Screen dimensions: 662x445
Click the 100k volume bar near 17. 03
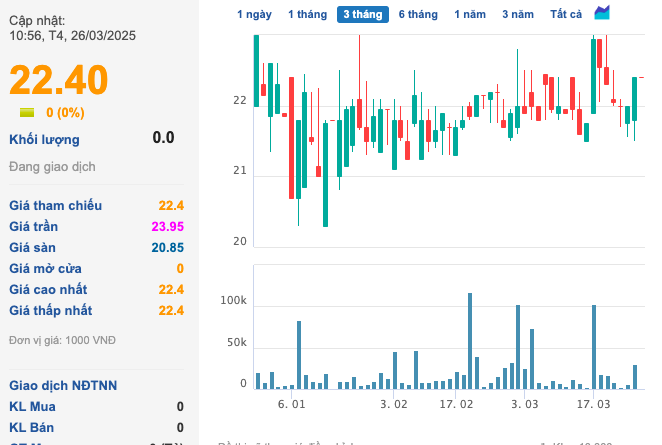(594, 347)
